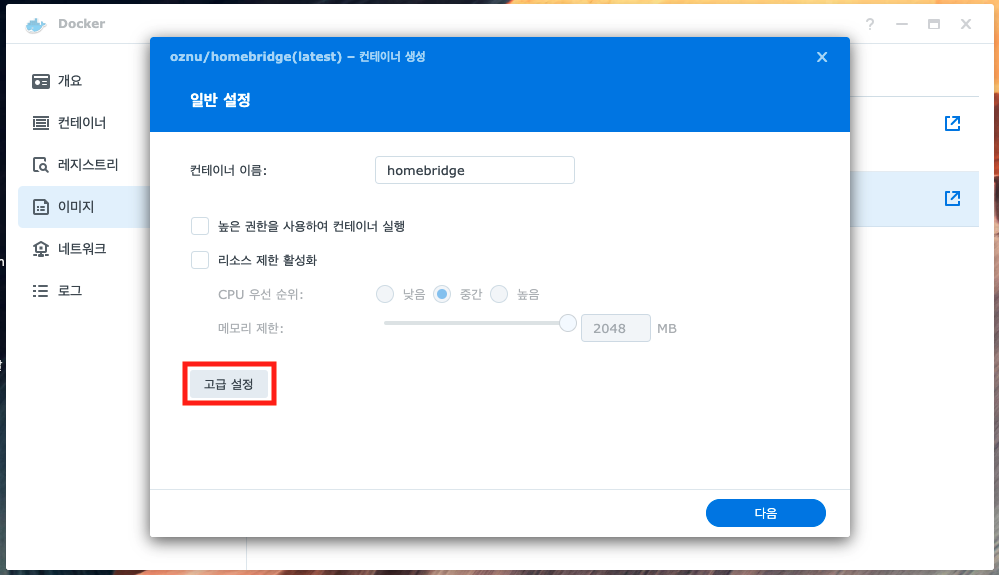Edit the 컨테이너 이름 field homebridge

pyautogui.click(x=475, y=170)
